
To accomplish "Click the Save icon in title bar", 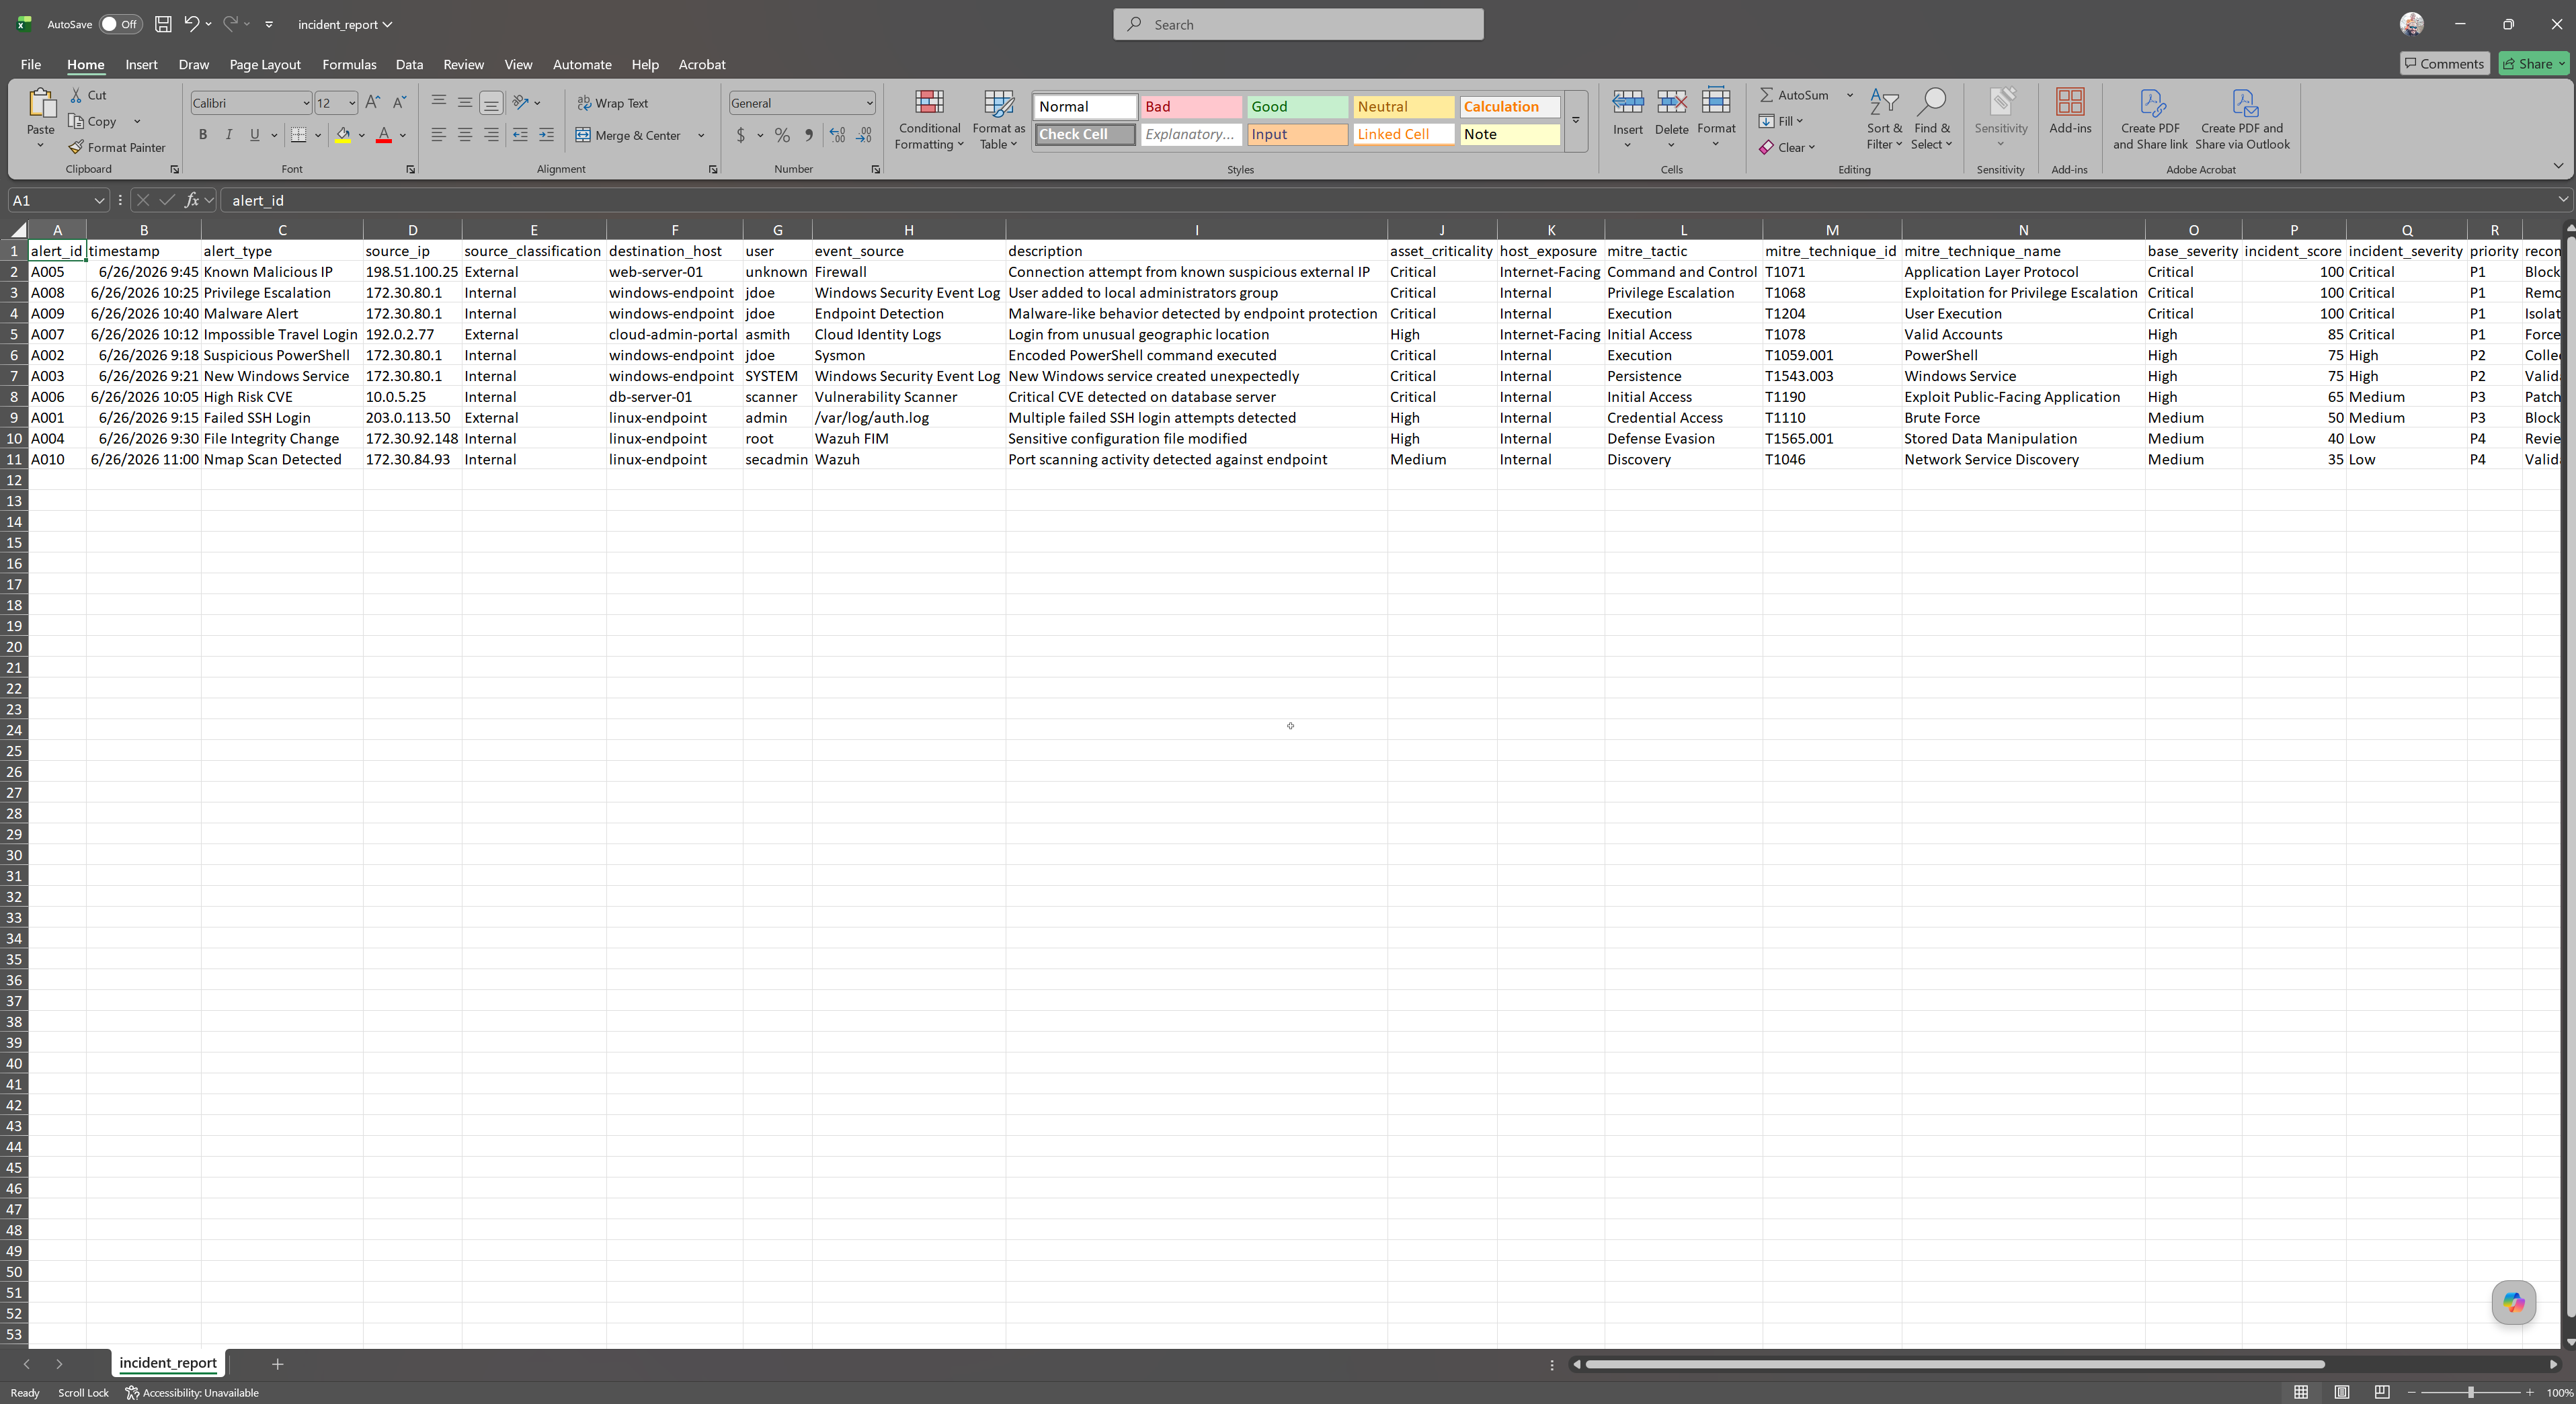I will click(x=163, y=24).
